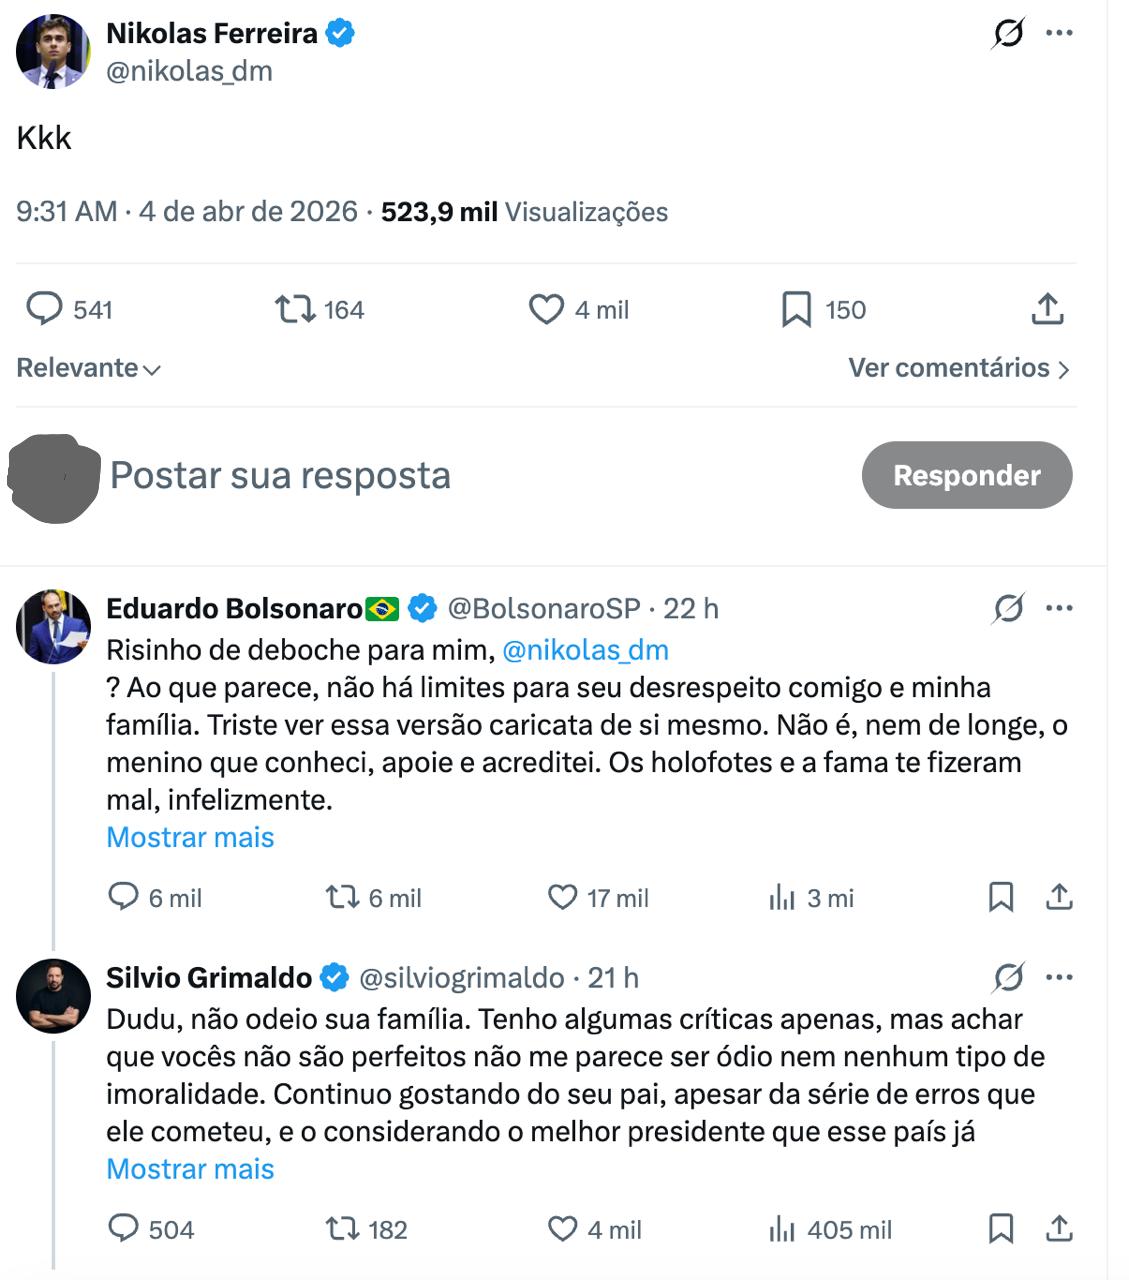Repost the main Kkk tweet
The image size is (1129, 1280).
(x=295, y=310)
